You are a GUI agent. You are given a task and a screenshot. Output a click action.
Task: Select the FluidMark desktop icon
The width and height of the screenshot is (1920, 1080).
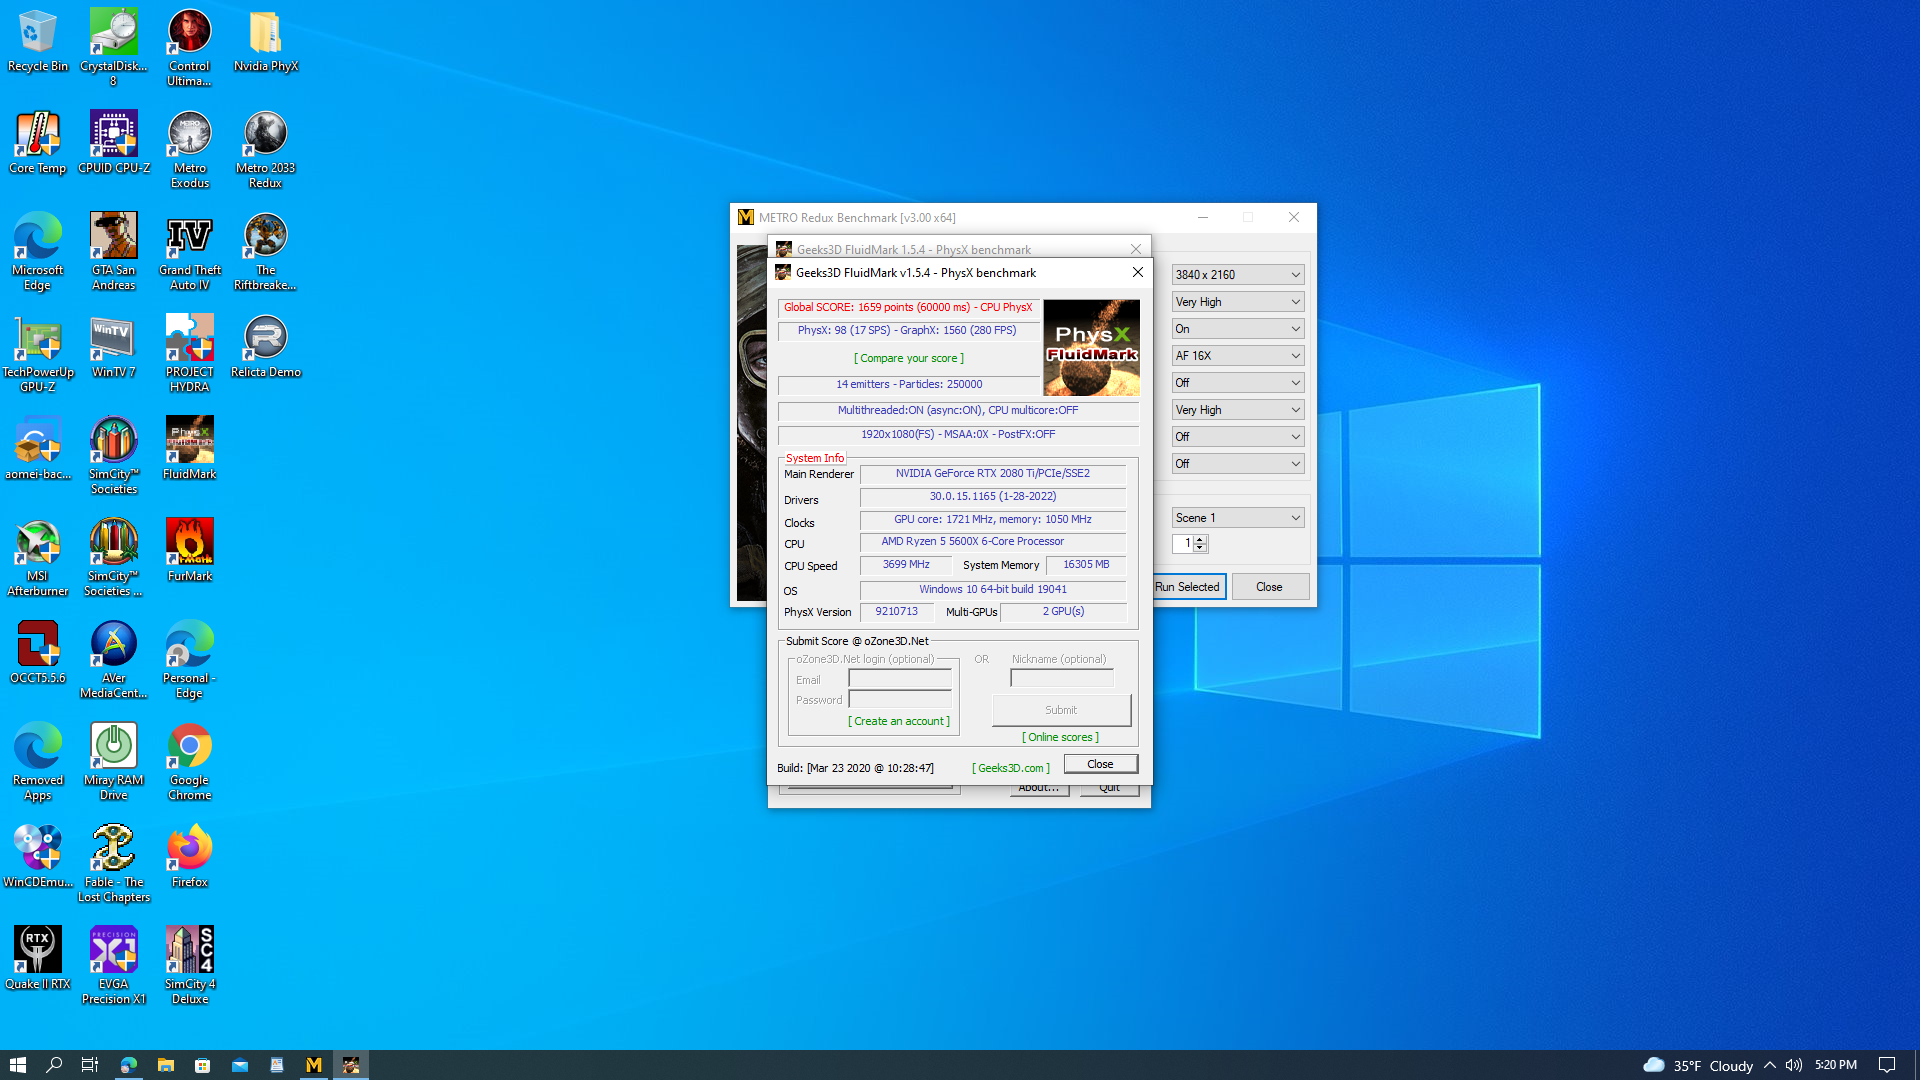pyautogui.click(x=190, y=449)
